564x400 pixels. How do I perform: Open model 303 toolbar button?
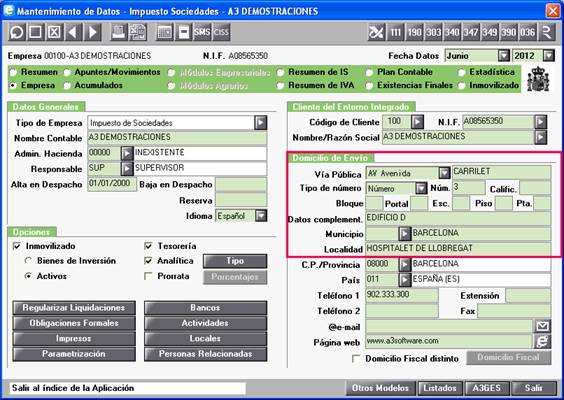pyautogui.click(x=433, y=32)
